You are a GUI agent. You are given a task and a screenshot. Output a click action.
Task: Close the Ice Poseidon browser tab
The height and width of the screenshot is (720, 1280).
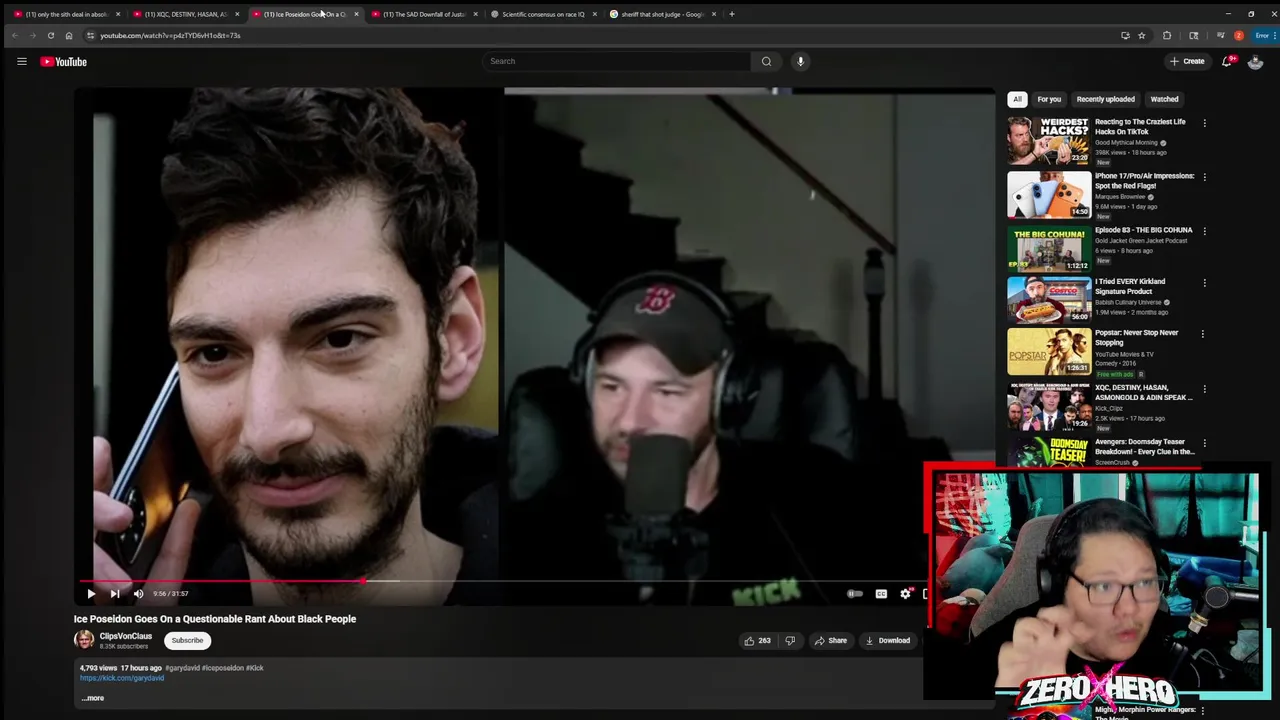point(356,14)
